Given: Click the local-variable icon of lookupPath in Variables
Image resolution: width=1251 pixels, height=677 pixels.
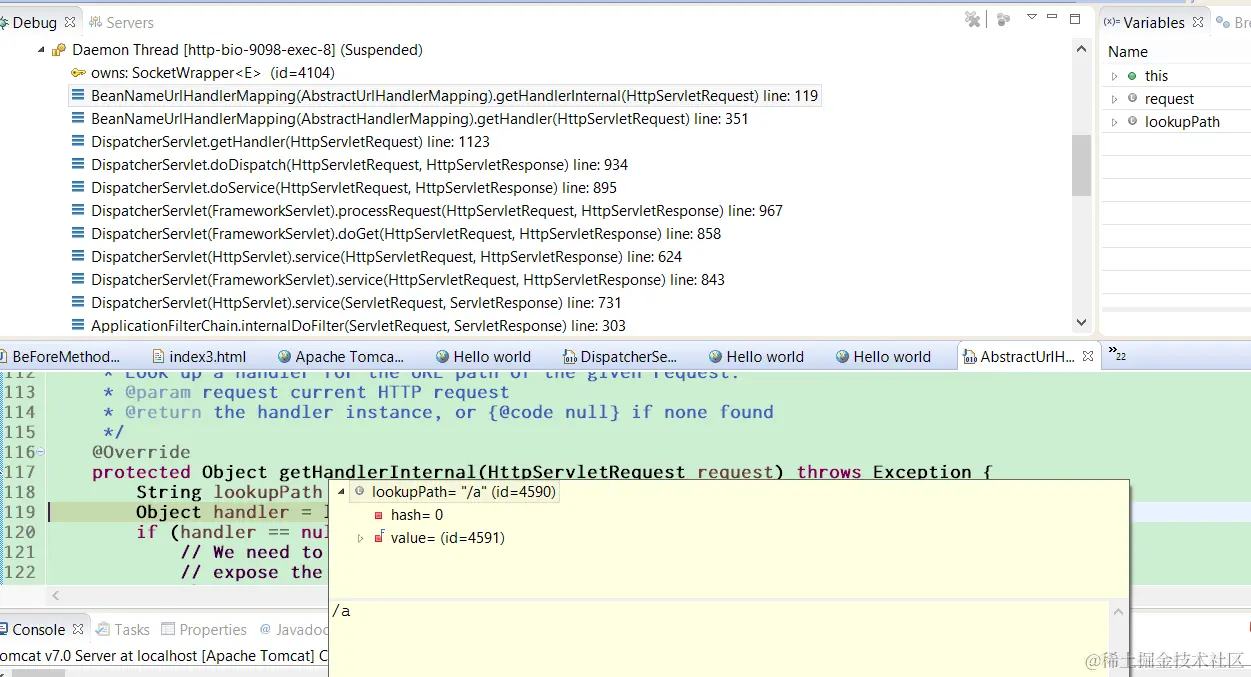Looking at the screenshot, I should (x=1132, y=121).
